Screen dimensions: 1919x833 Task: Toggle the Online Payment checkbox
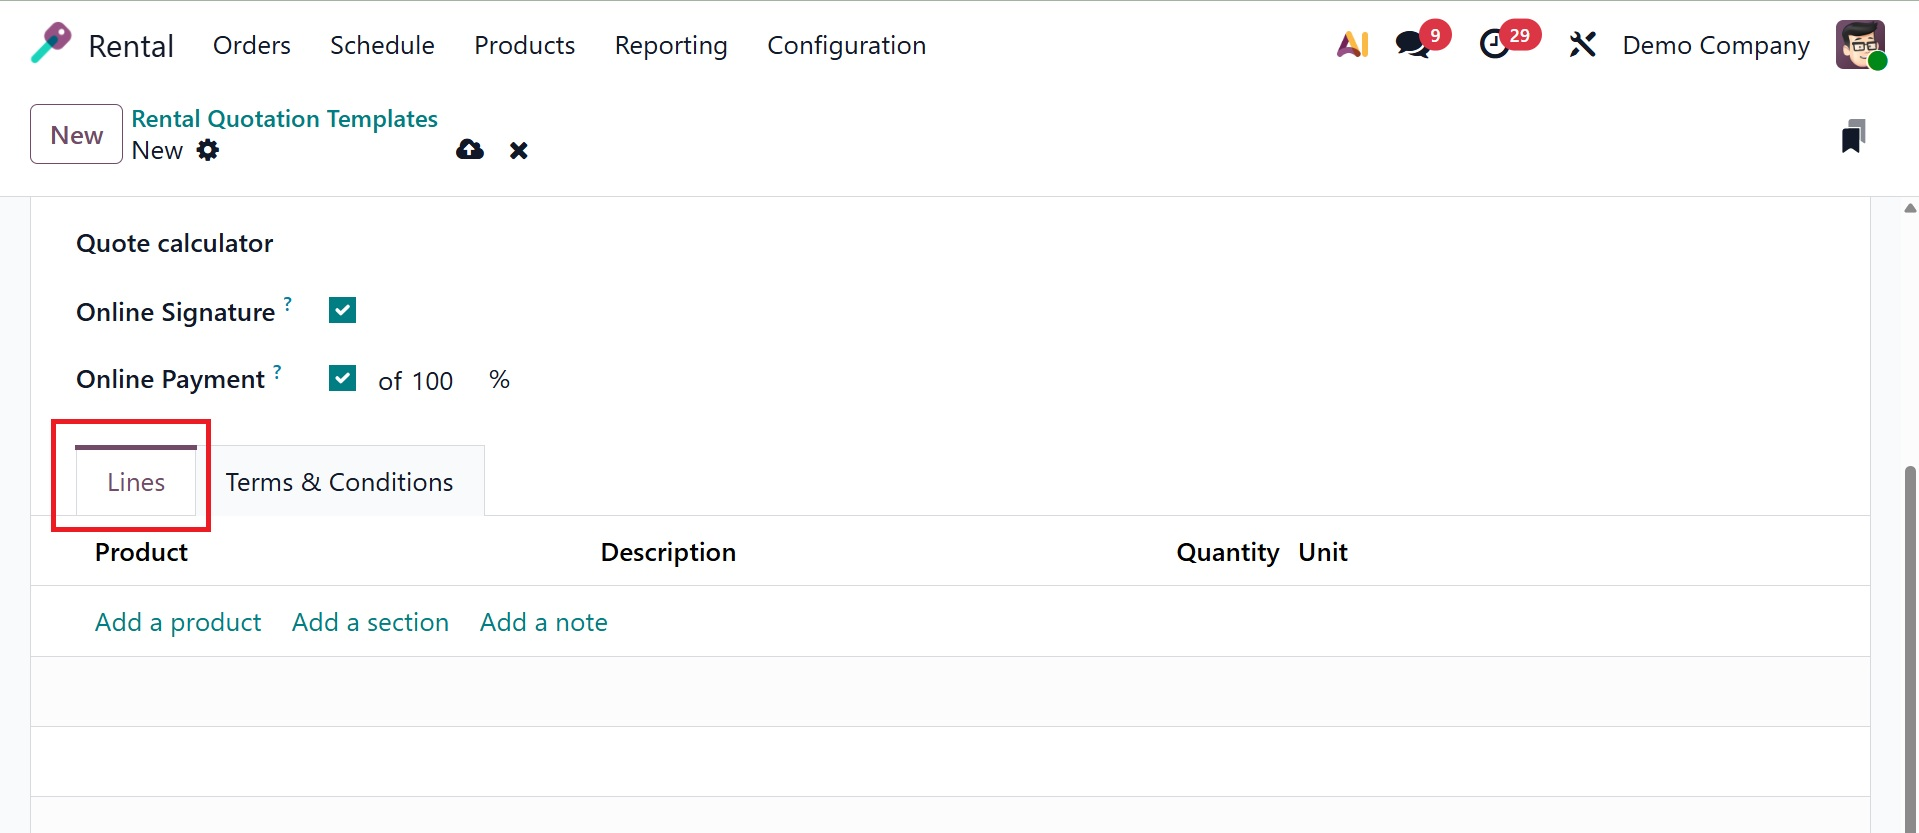(x=342, y=378)
